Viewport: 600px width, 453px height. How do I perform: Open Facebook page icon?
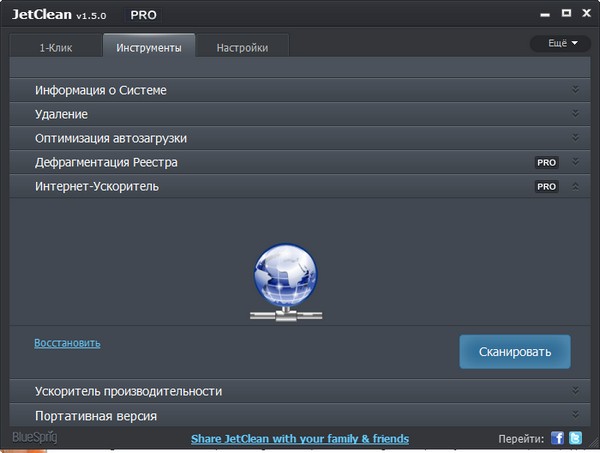coord(557,438)
